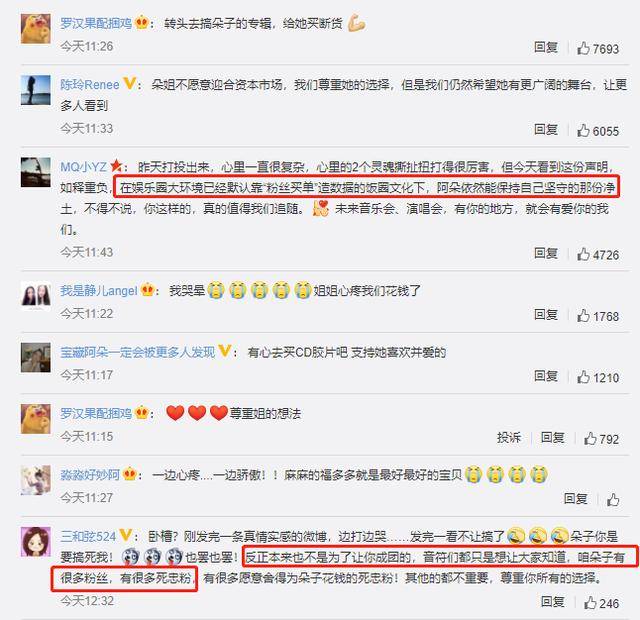This screenshot has height=620, width=640.
Task: Open 罗汉果配掴鸡's profile from top comment
Action: coord(96,23)
